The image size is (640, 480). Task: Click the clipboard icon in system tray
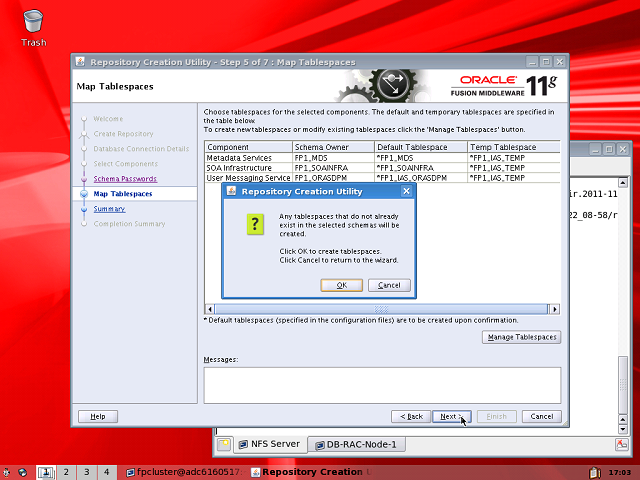tap(595, 472)
